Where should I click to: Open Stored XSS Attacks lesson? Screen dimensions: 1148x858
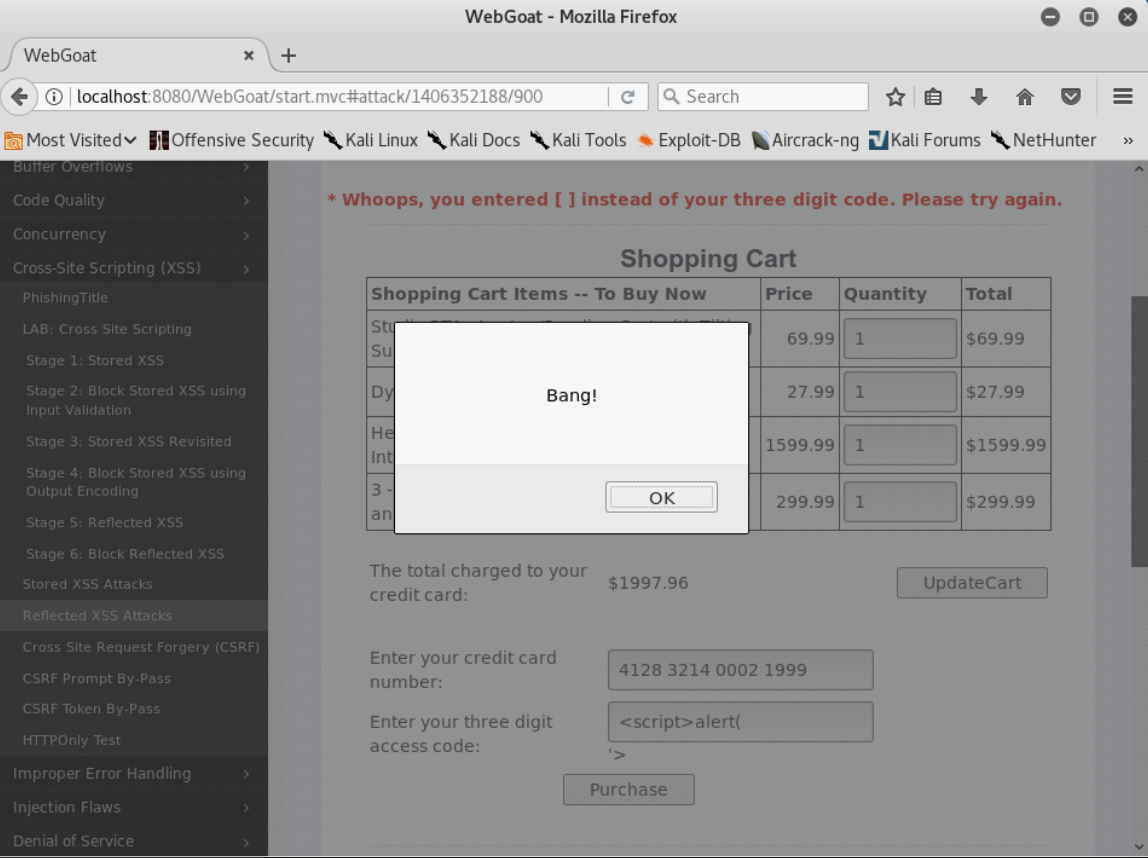[x=88, y=584]
